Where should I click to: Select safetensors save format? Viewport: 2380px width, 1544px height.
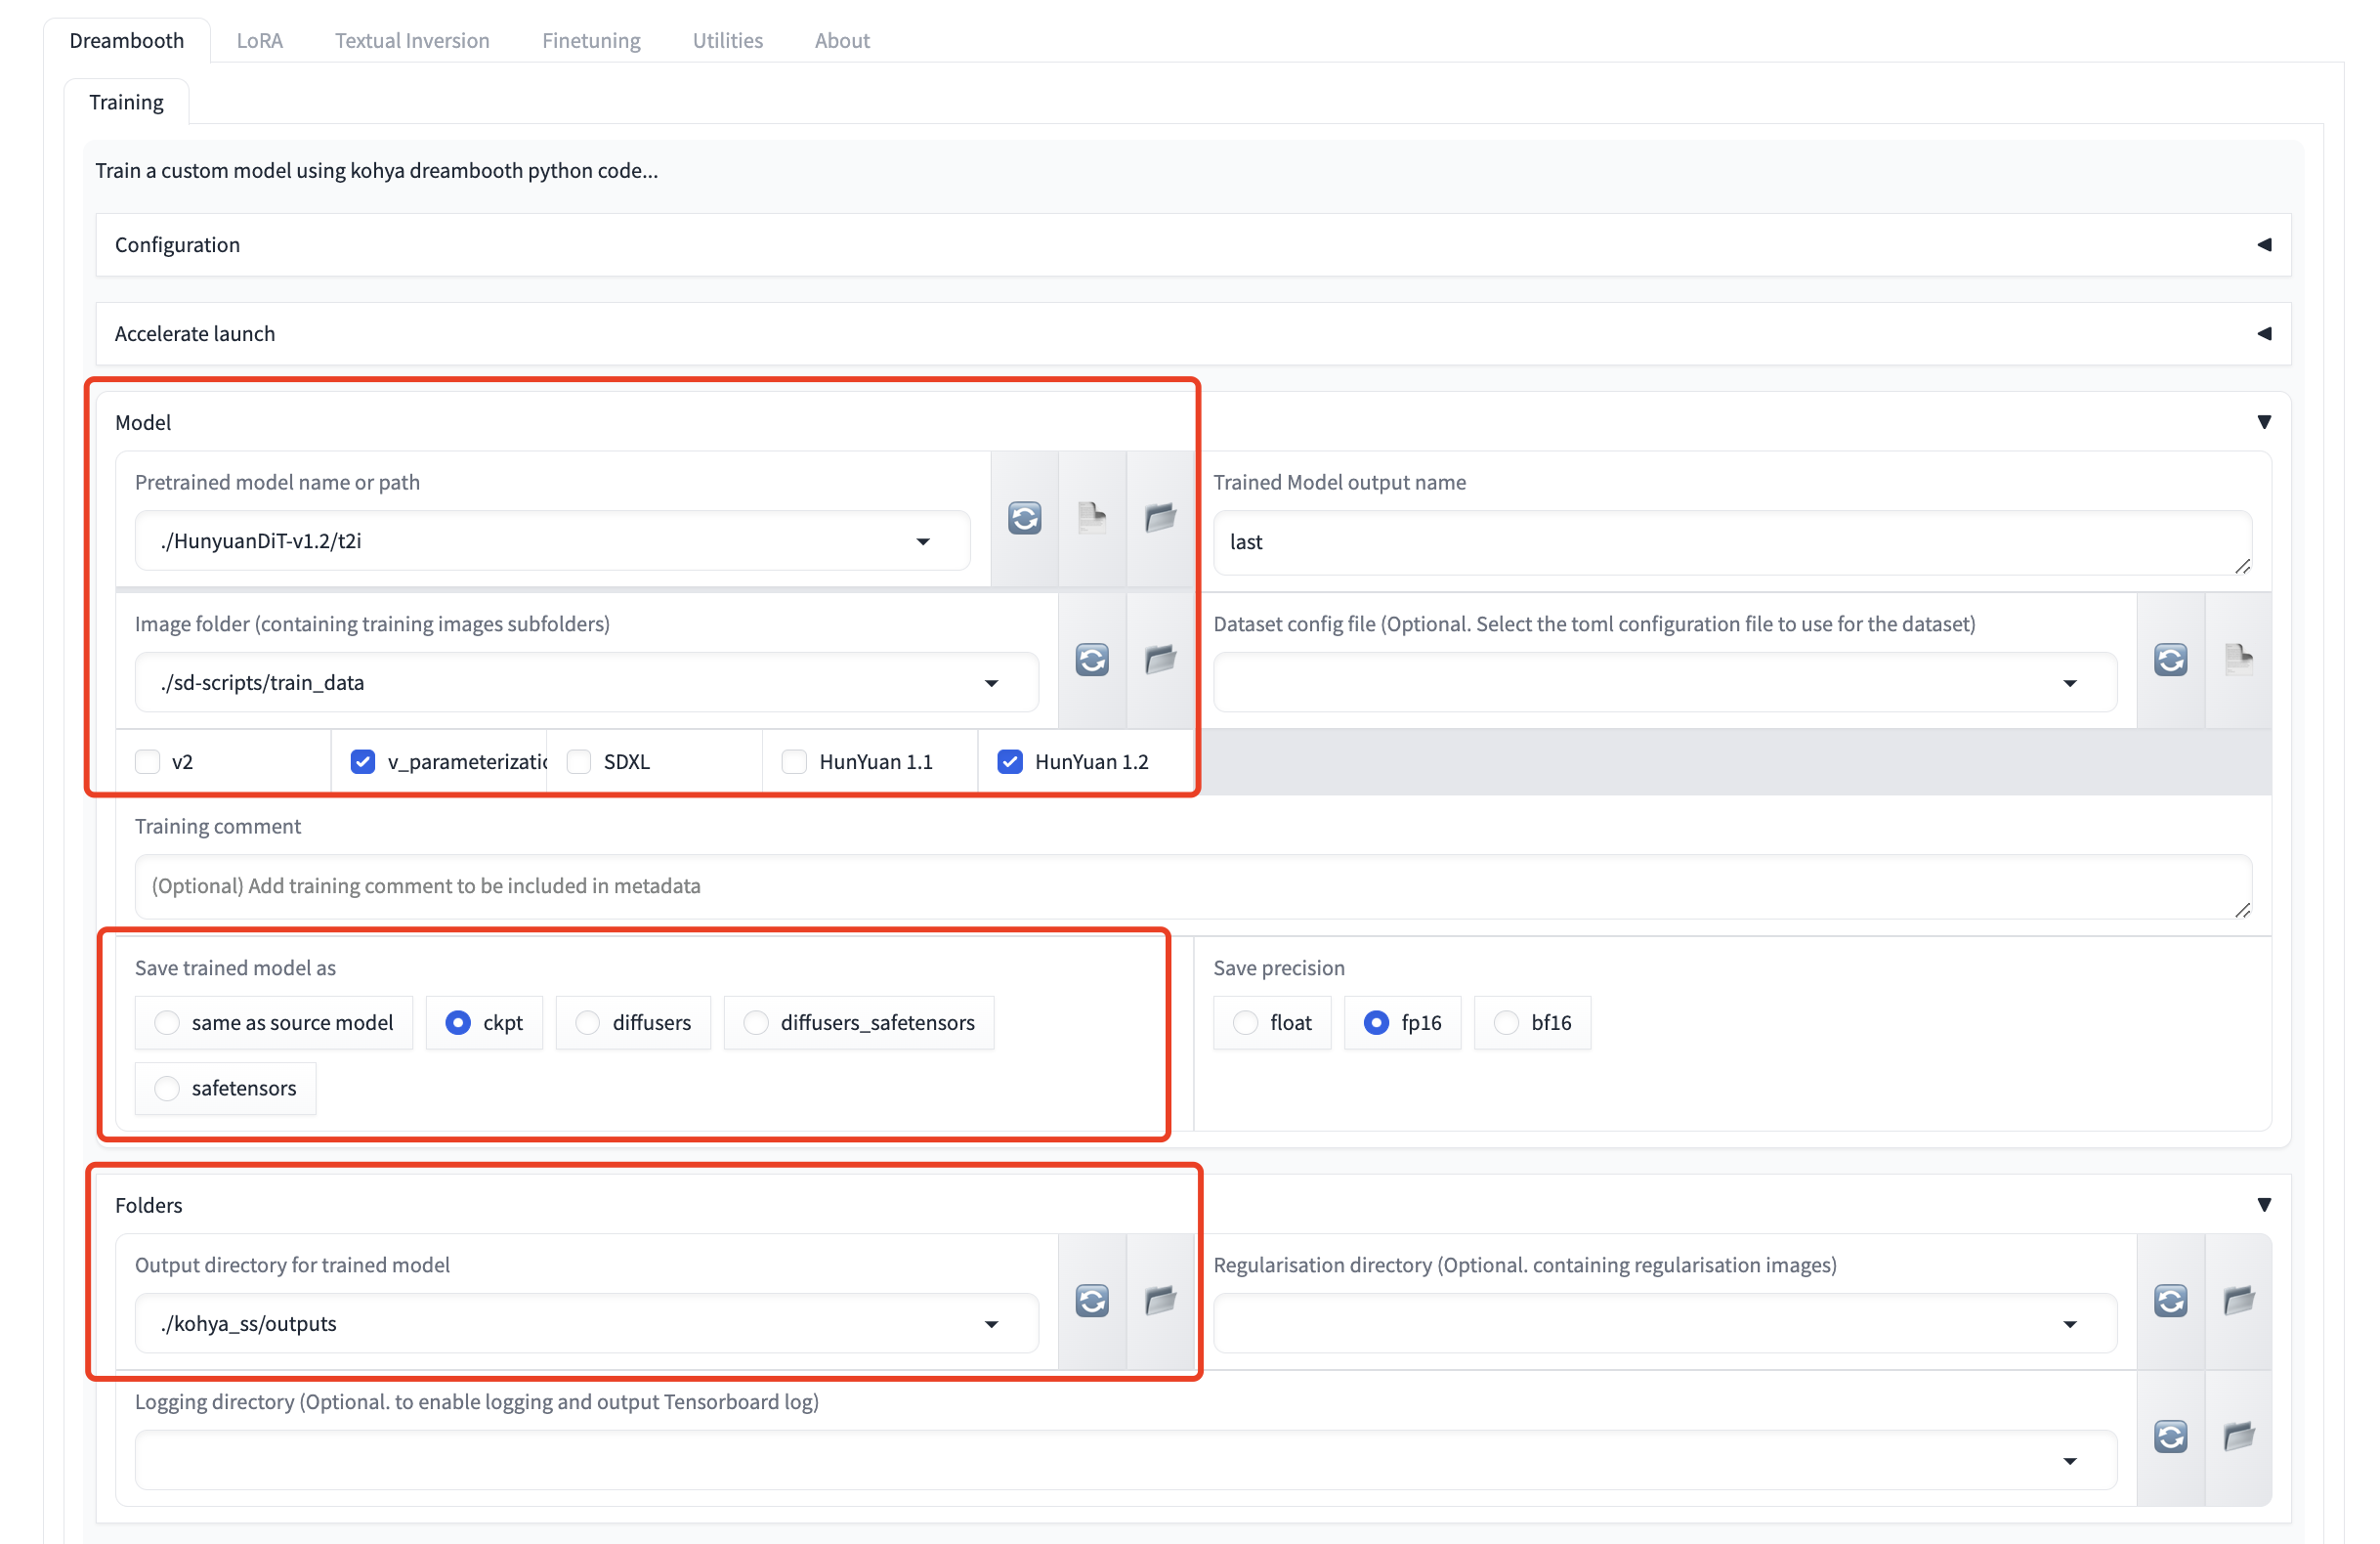167,1088
